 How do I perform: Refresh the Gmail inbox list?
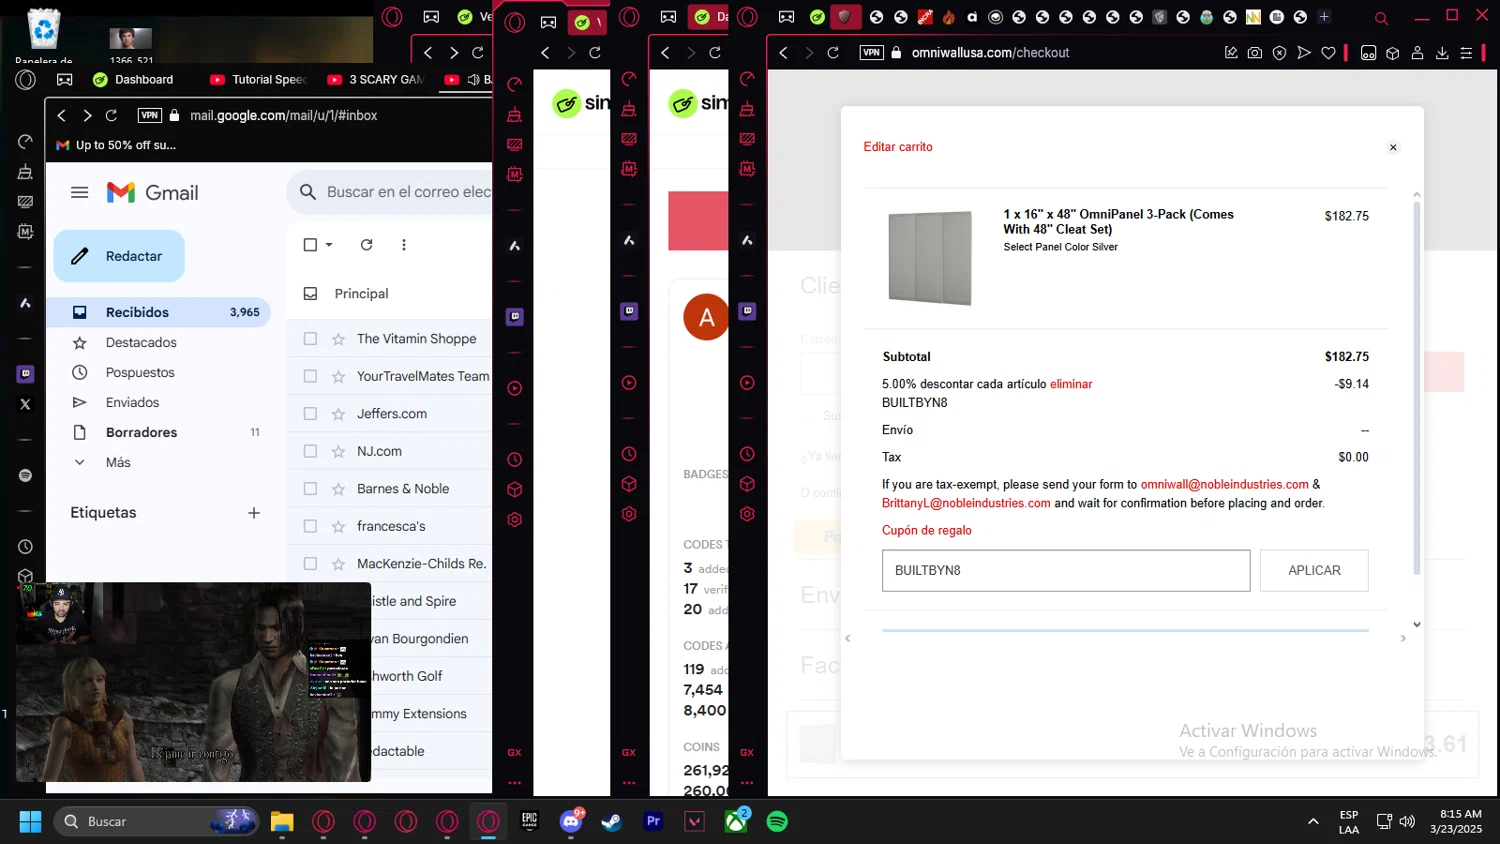(367, 245)
